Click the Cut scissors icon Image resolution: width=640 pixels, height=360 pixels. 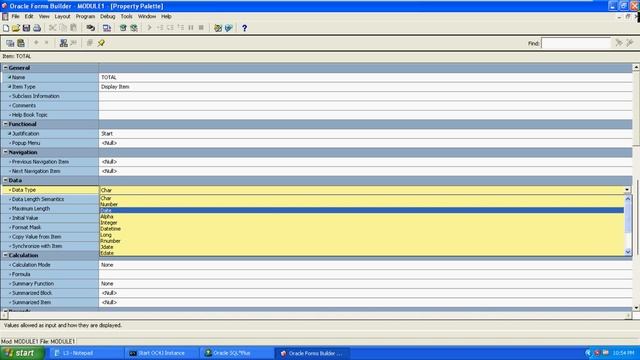coord(53,28)
